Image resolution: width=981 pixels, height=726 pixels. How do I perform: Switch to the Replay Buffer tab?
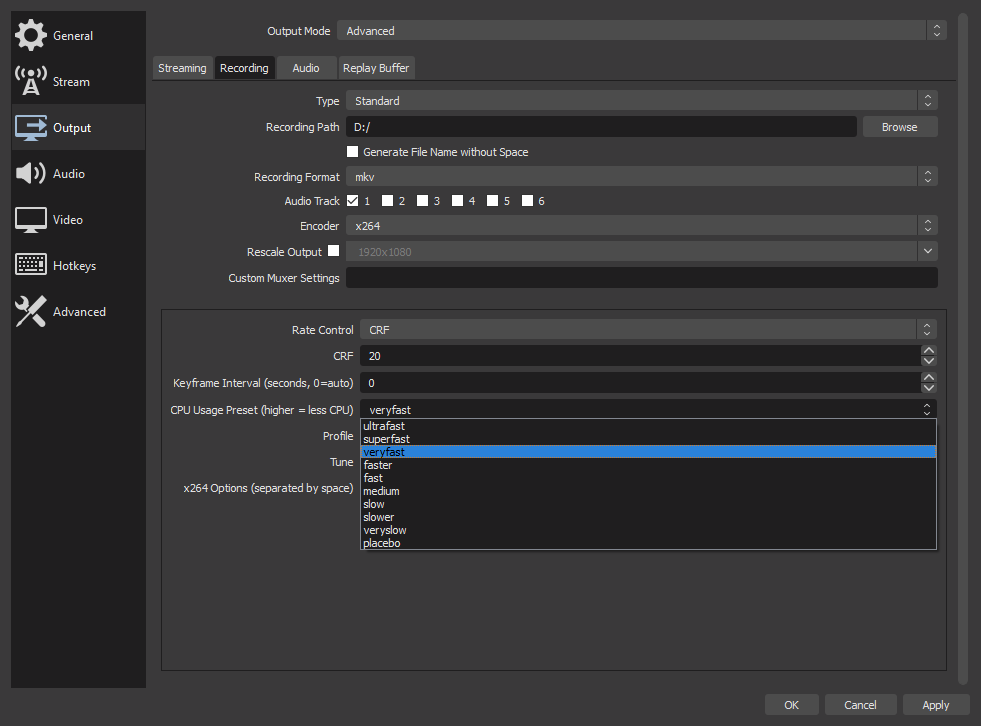pyautogui.click(x=376, y=68)
